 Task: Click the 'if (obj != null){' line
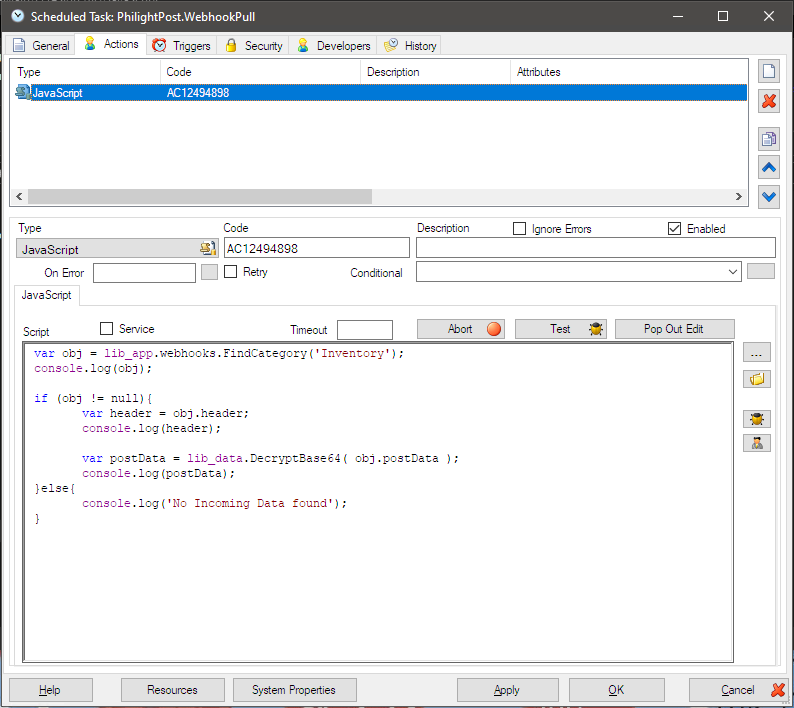pyautogui.click(x=93, y=398)
